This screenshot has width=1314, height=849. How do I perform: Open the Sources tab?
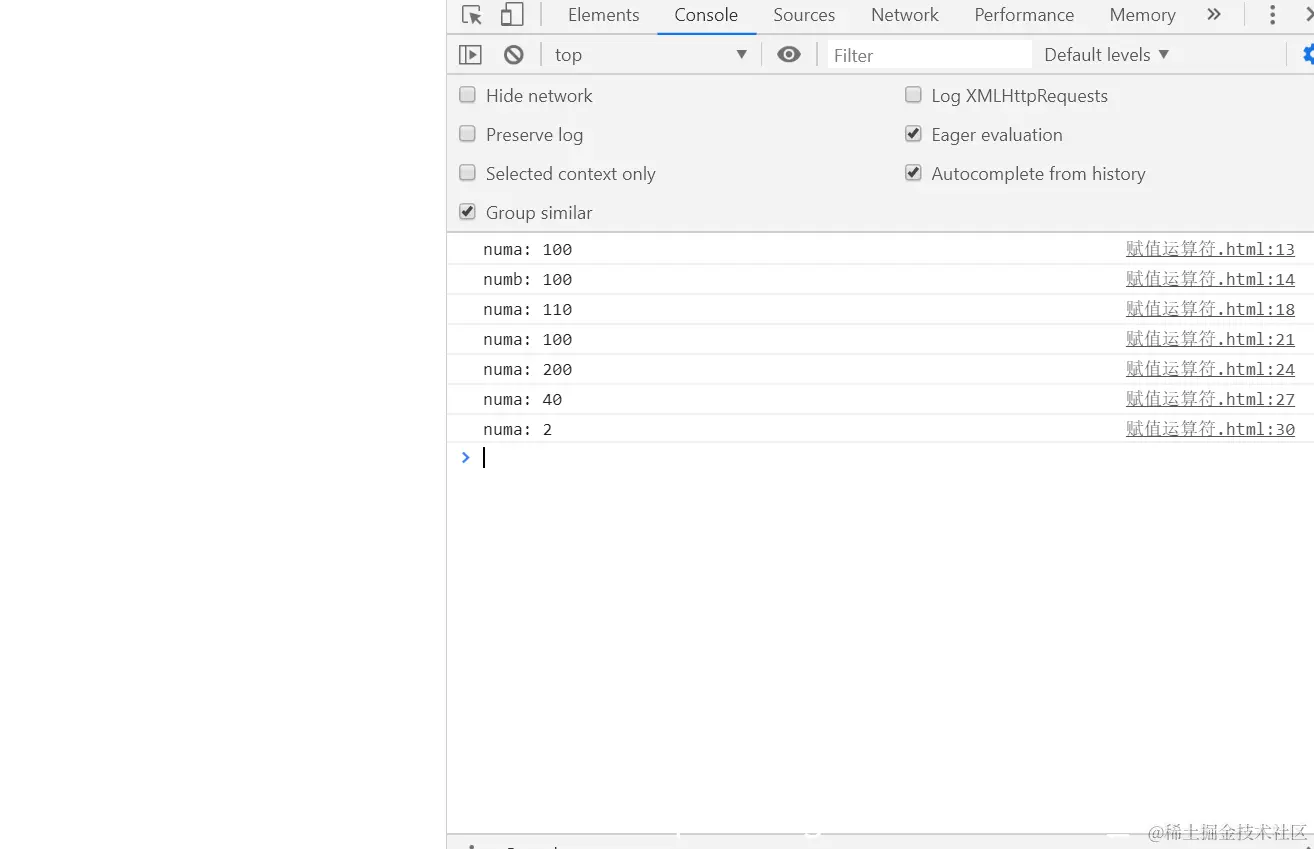[x=804, y=15]
